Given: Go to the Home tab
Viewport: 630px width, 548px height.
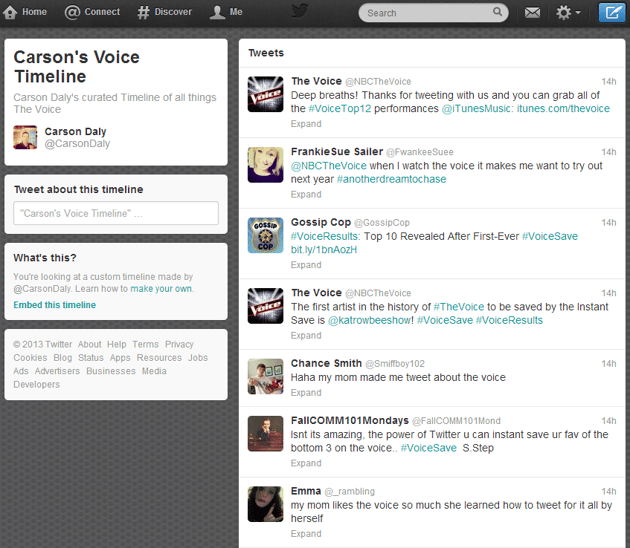Looking at the screenshot, I should click(25, 12).
